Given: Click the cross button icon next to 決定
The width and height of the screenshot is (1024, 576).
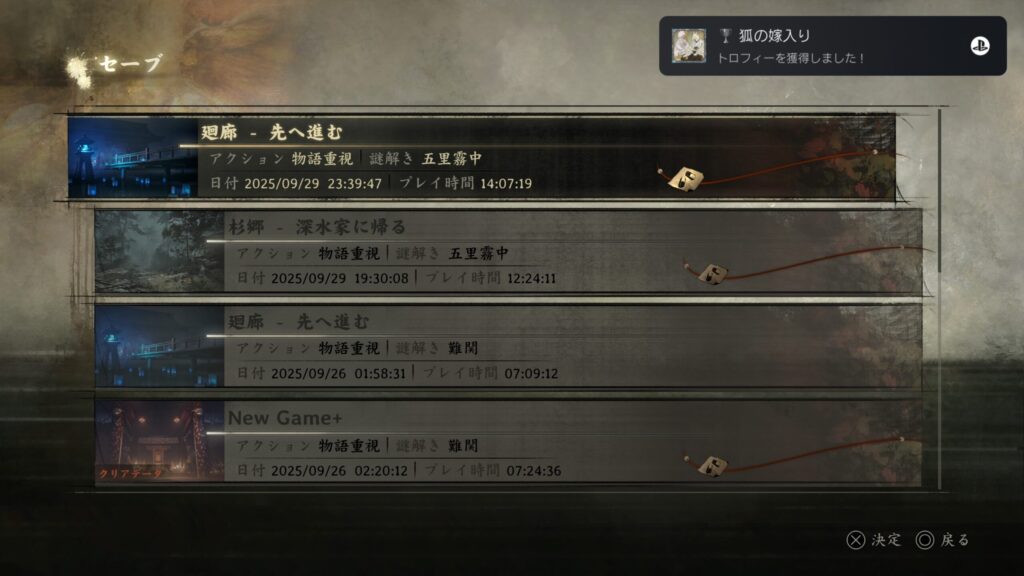Looking at the screenshot, I should point(856,540).
